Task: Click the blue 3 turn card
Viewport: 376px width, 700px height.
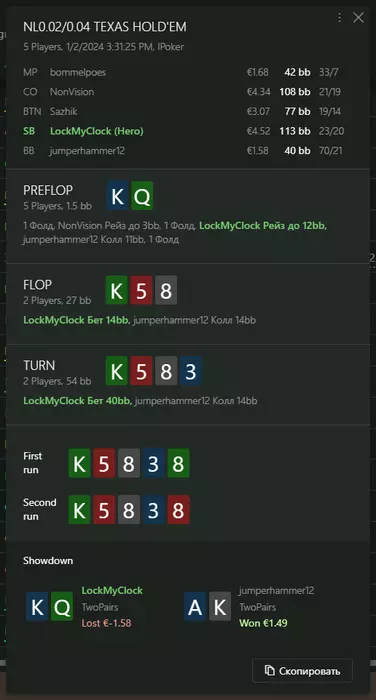Action: [191, 371]
